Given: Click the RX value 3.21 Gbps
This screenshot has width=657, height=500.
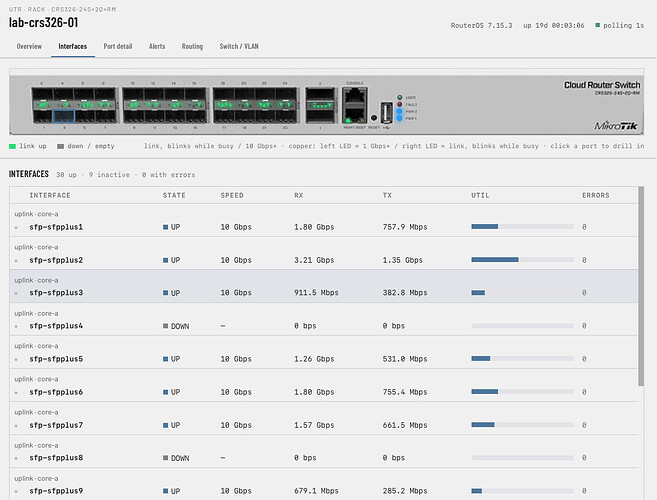Looking at the screenshot, I should coord(314,260).
